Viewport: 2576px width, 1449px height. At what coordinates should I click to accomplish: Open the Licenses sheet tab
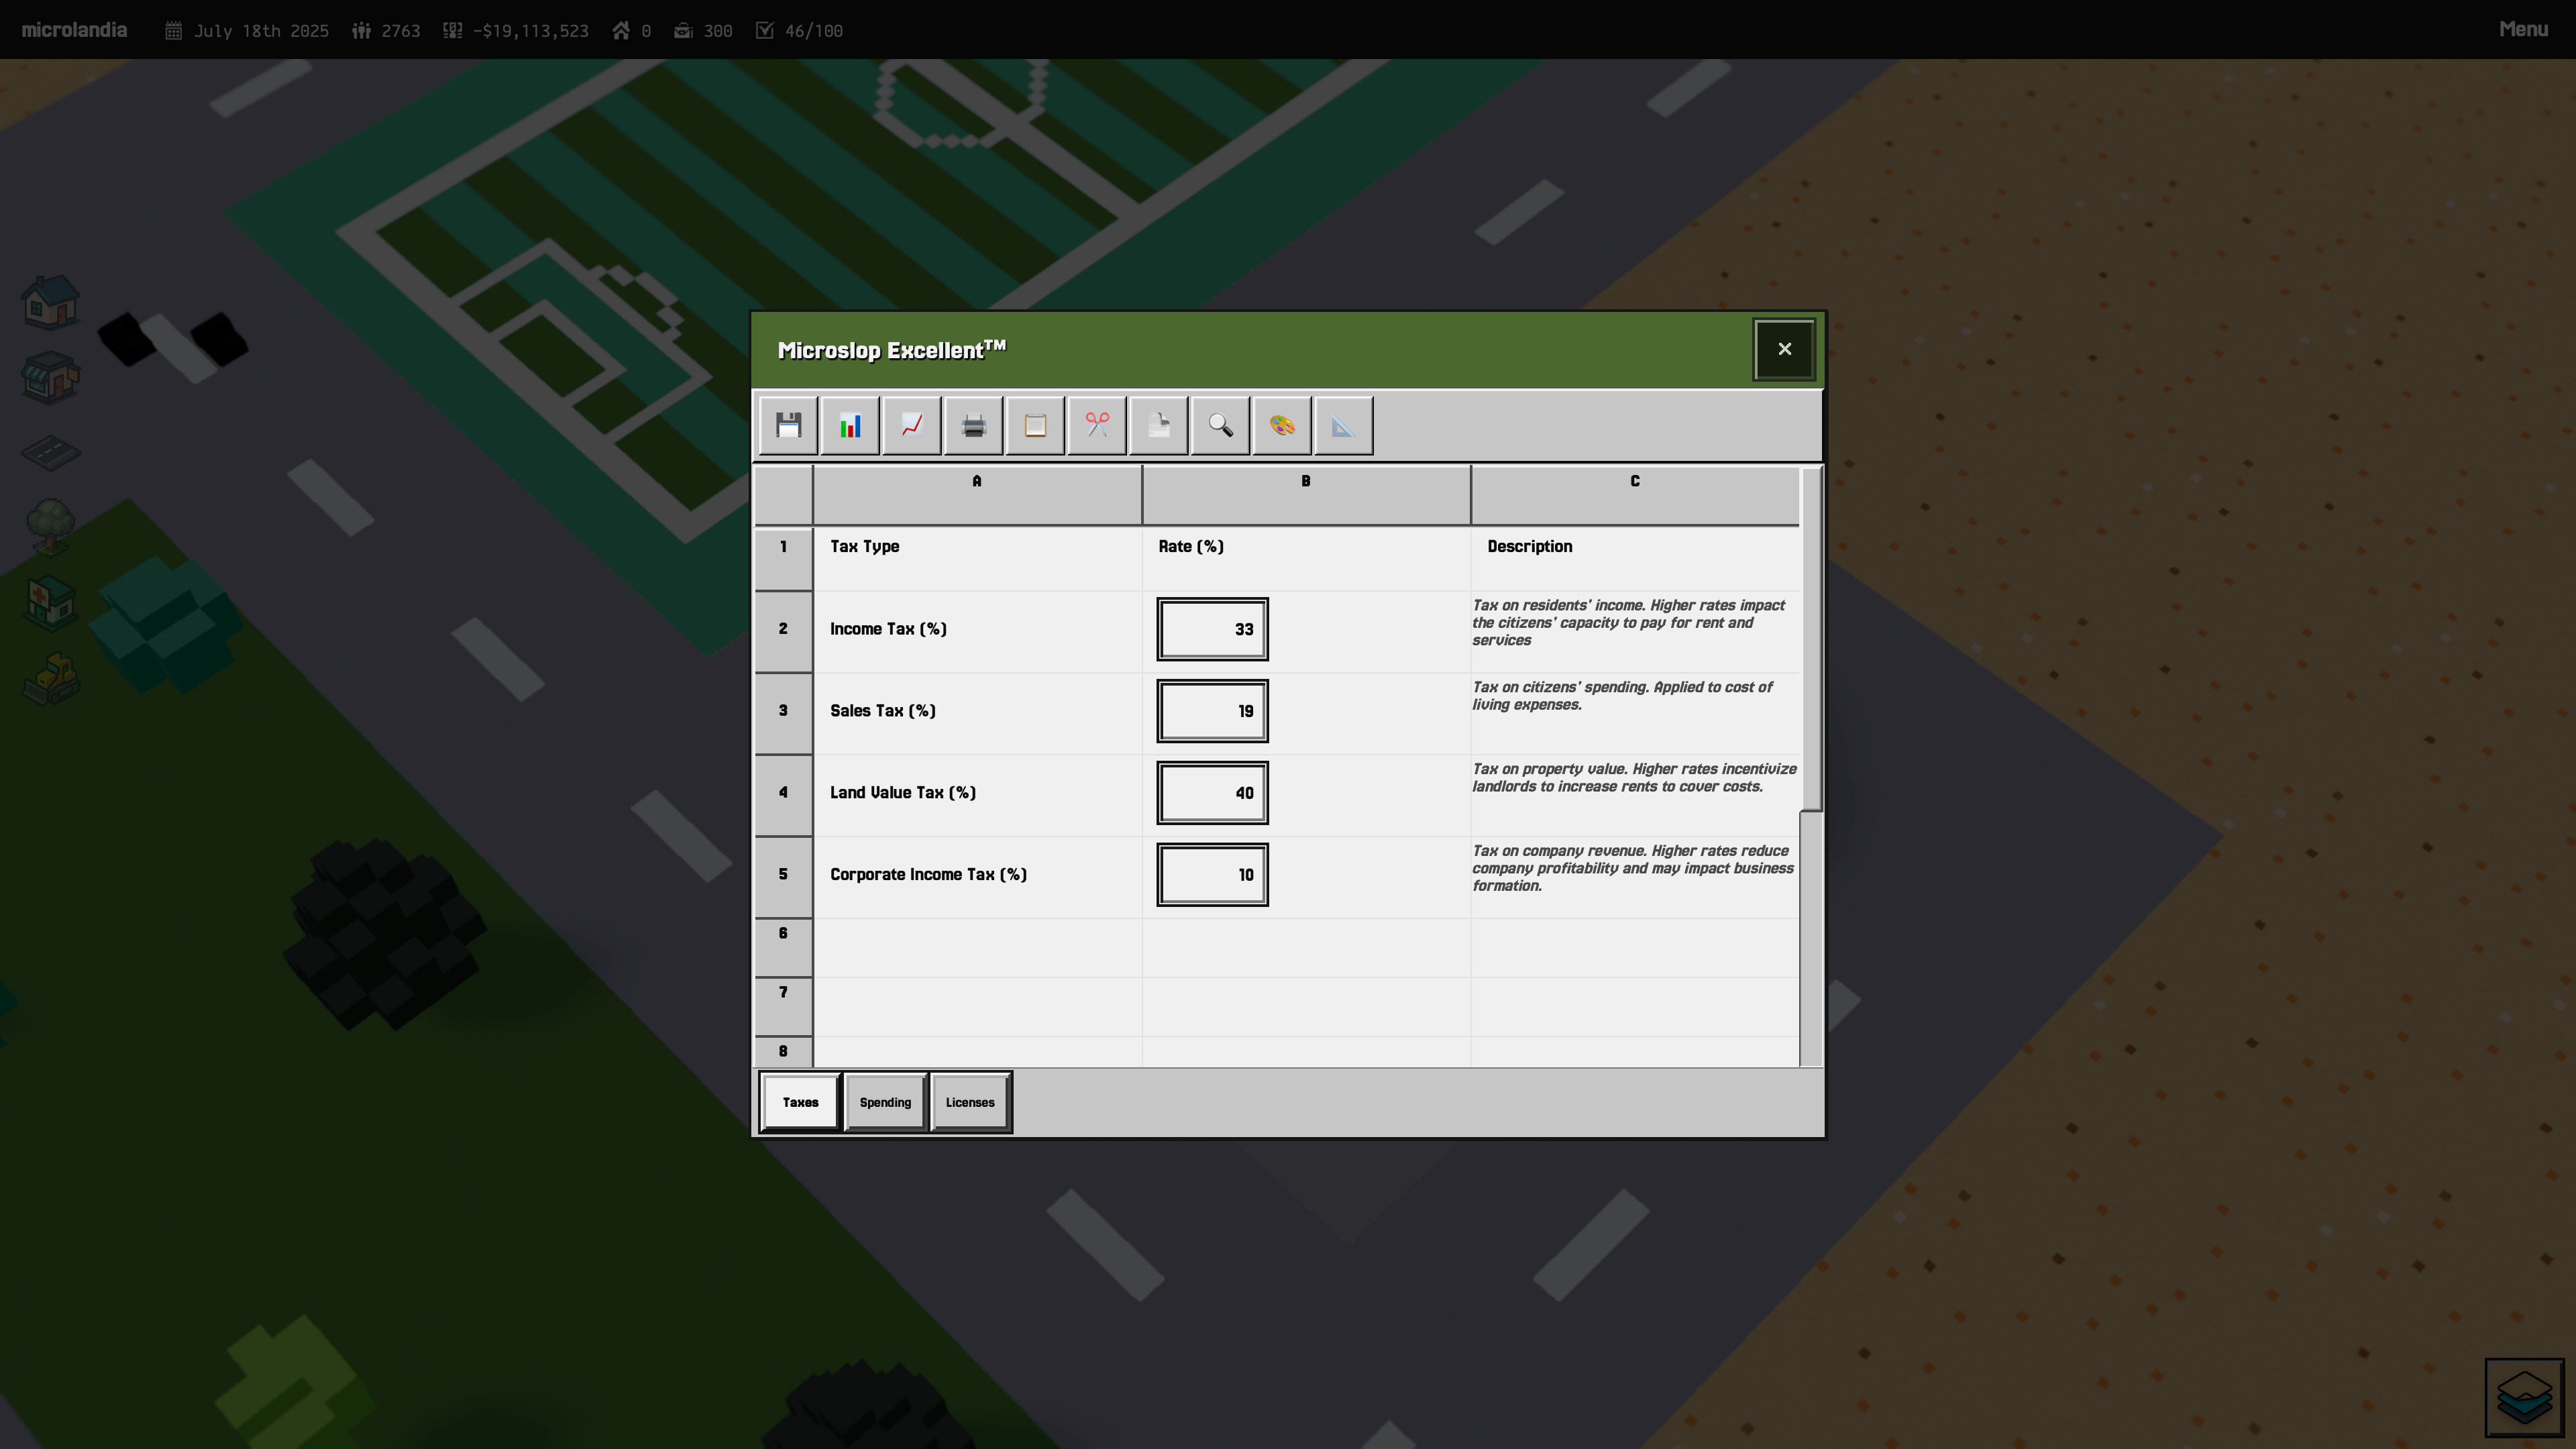970,1102
